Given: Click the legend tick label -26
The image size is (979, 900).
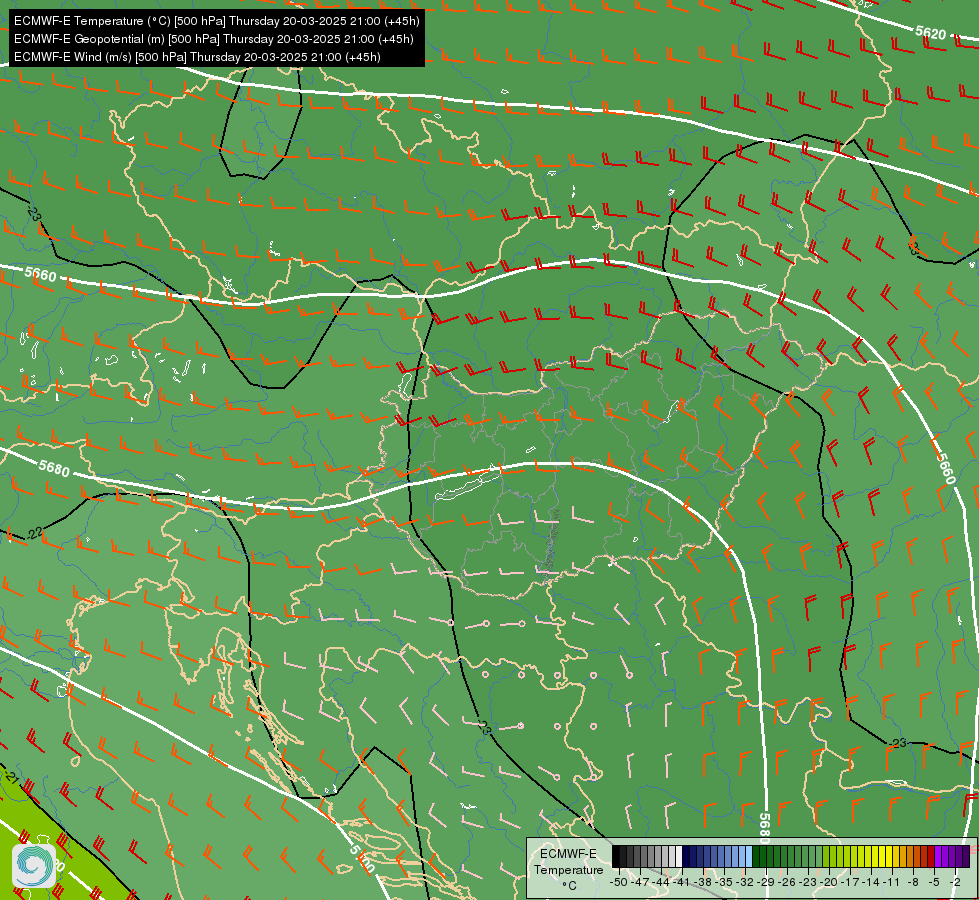Looking at the screenshot, I should coord(787,883).
